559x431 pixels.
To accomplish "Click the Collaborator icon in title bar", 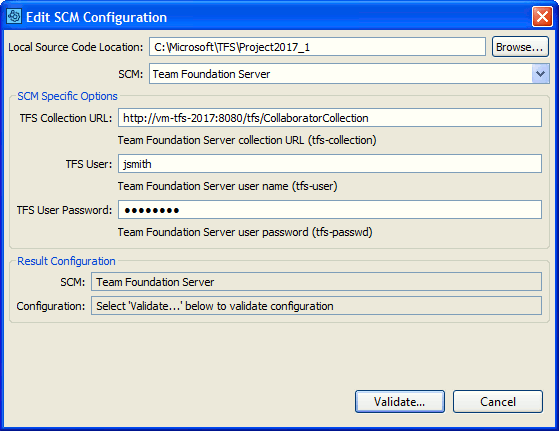I will point(14,16).
